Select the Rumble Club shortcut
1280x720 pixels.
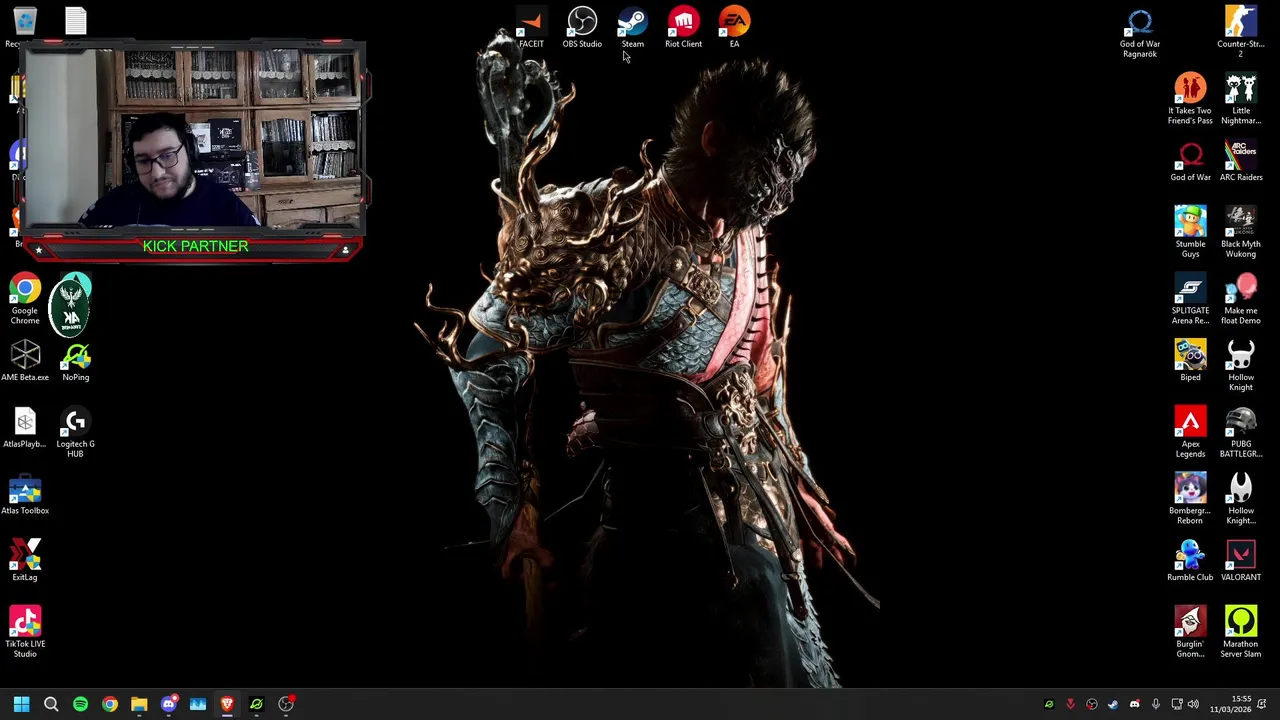tap(1190, 561)
